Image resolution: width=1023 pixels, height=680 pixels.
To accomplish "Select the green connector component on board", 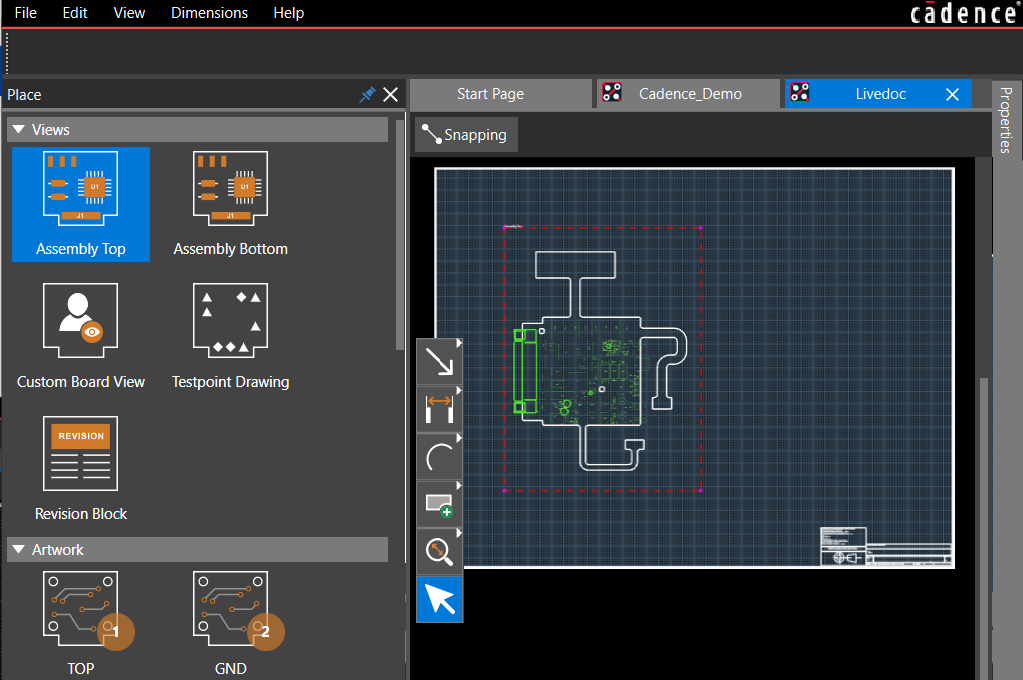I will pyautogui.click(x=525, y=371).
